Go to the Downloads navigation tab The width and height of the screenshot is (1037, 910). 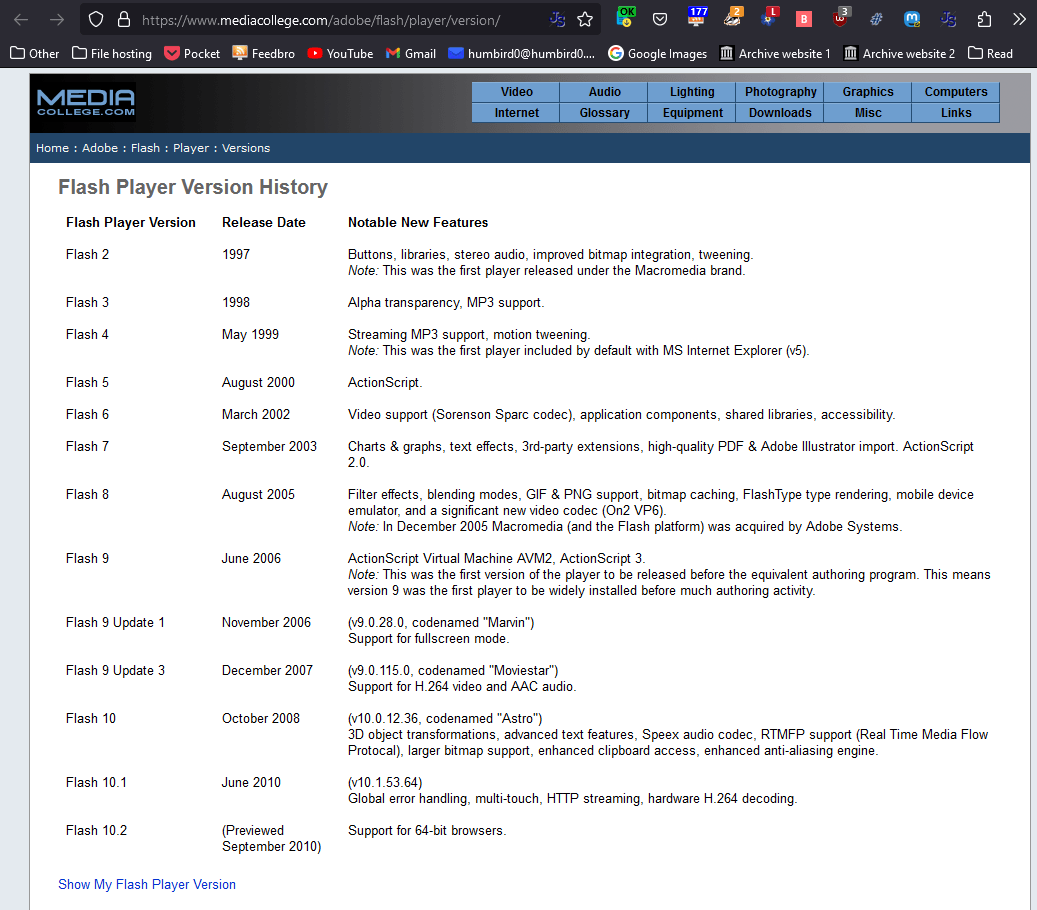[780, 113]
